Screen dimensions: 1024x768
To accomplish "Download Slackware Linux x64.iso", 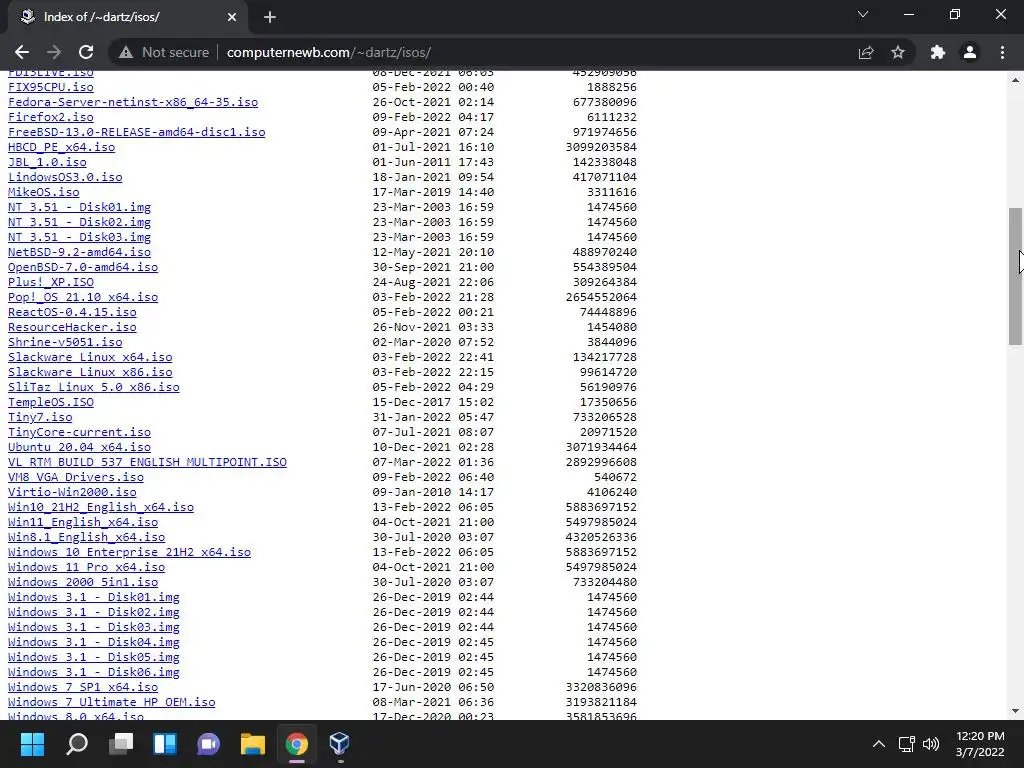I will (90, 357).
